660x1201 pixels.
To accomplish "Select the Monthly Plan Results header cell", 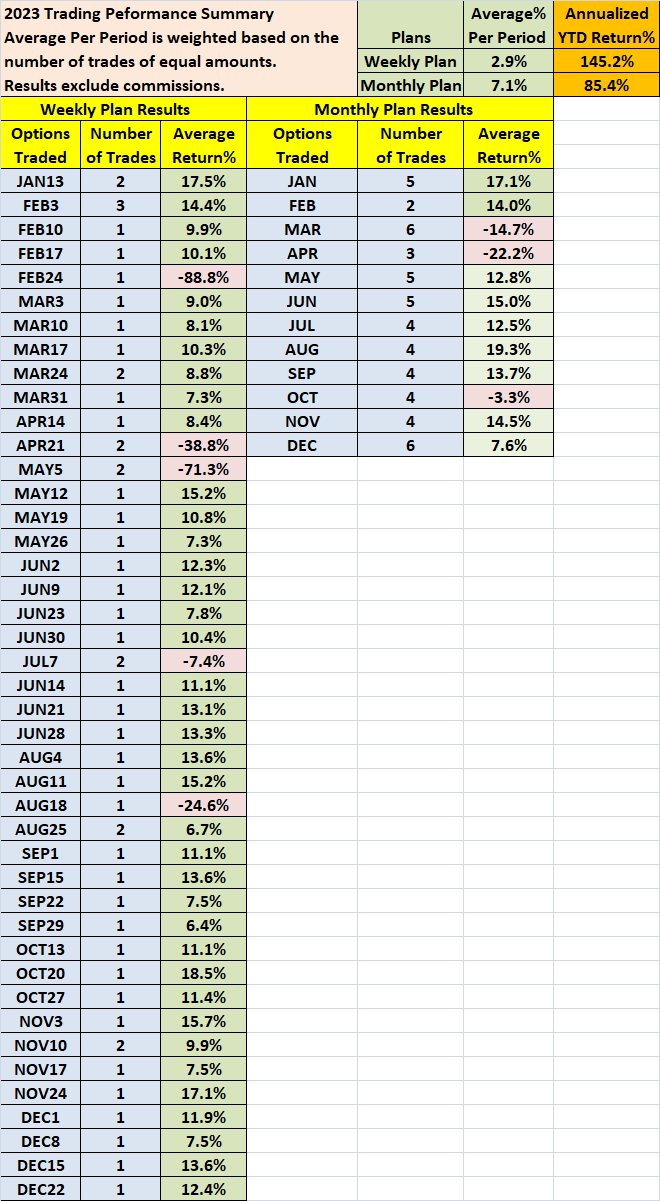I will 400,109.
